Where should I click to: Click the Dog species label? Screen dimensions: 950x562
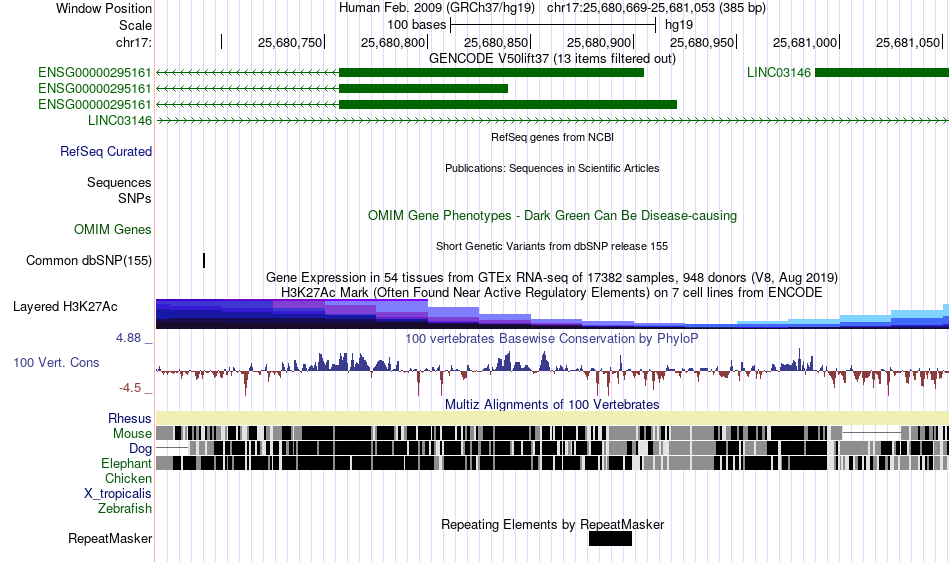coord(140,449)
